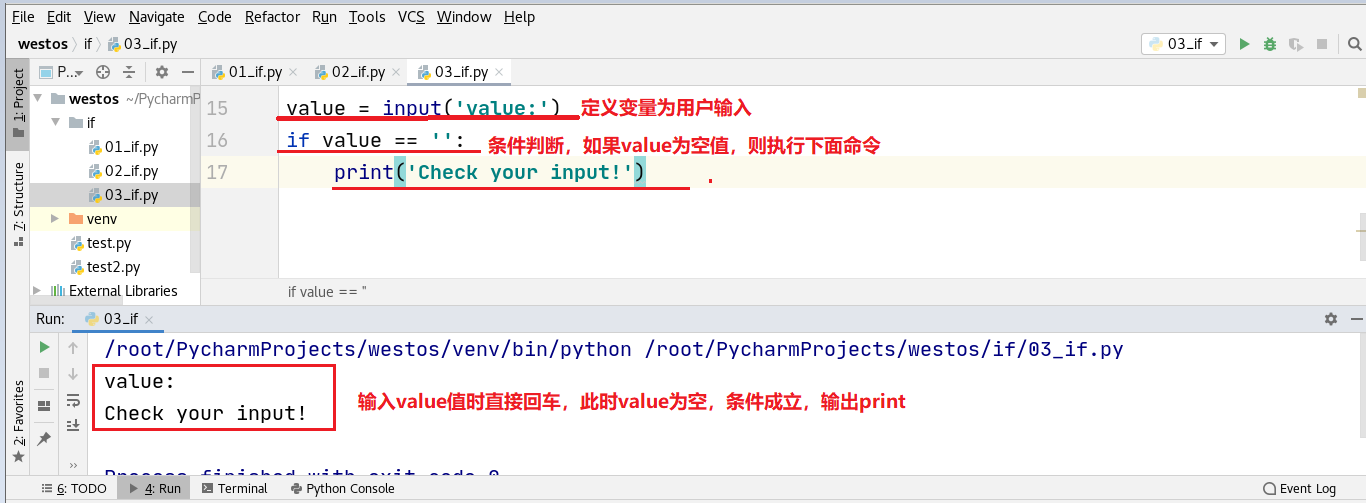
Task: Open the Terminal tool window
Action: (234, 489)
